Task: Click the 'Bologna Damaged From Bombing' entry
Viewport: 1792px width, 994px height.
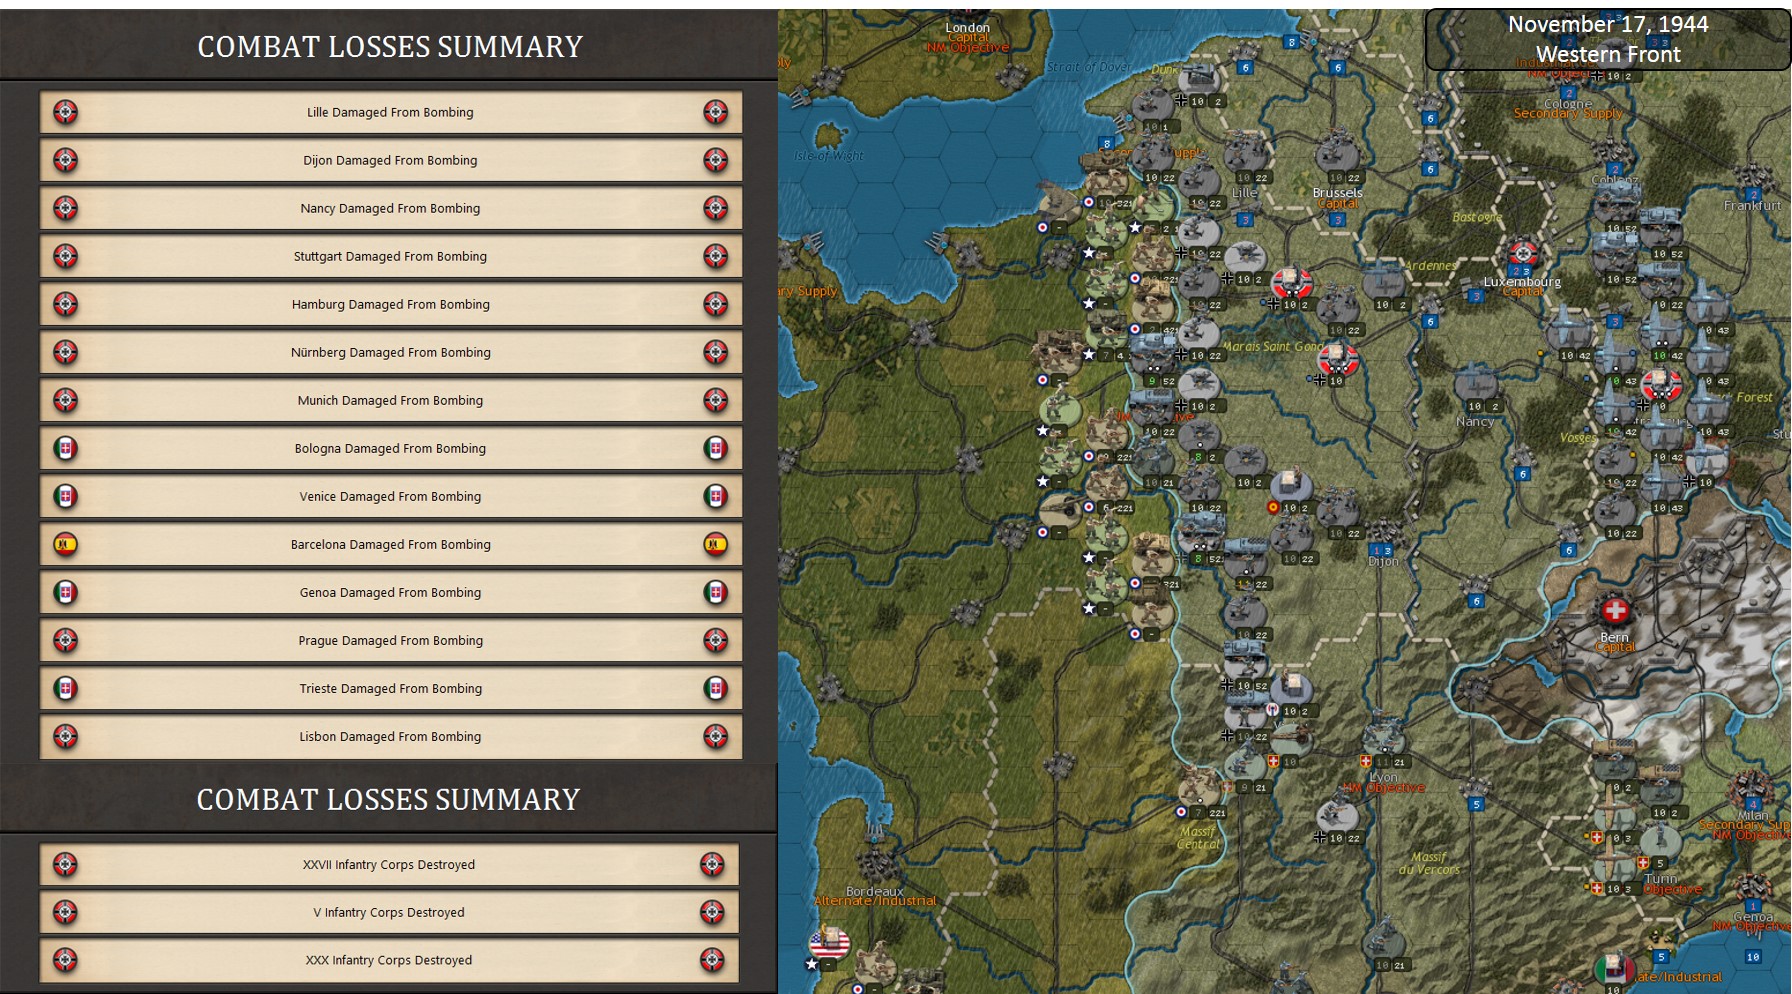Action: 390,448
